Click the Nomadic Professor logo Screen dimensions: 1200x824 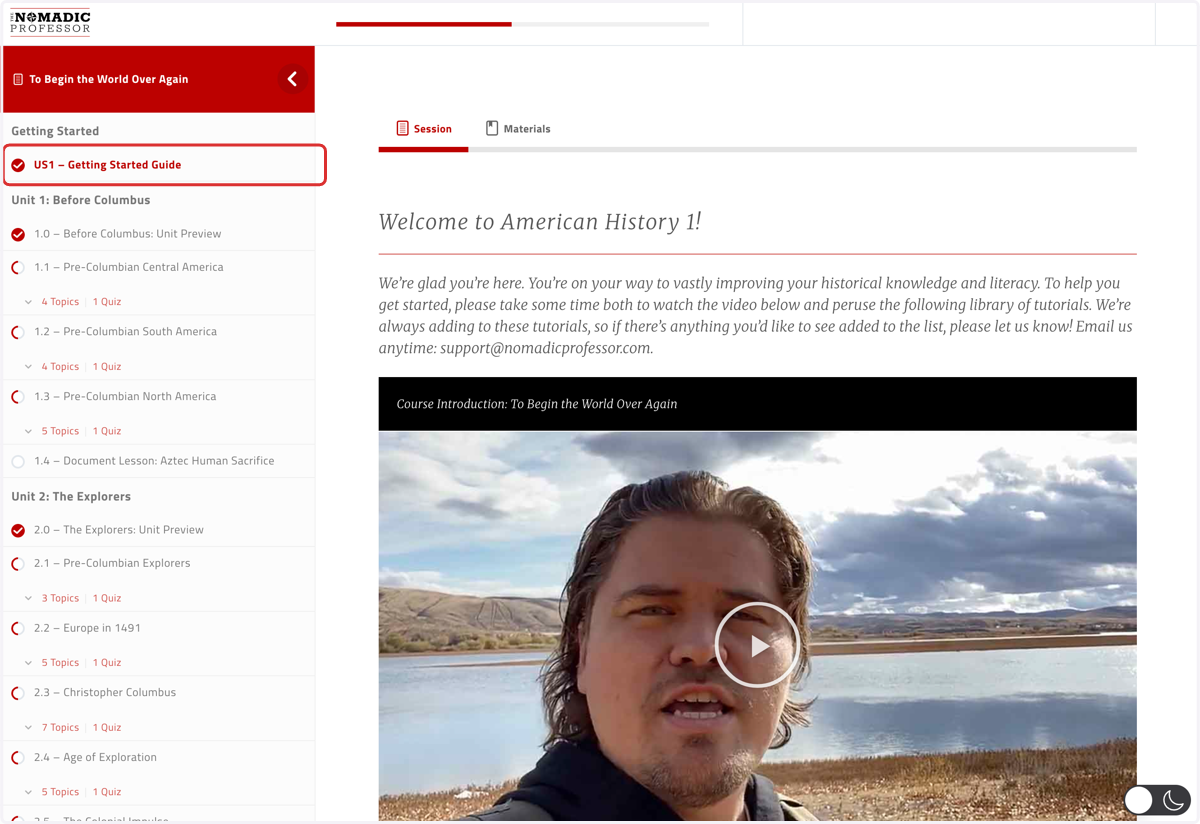click(x=51, y=22)
